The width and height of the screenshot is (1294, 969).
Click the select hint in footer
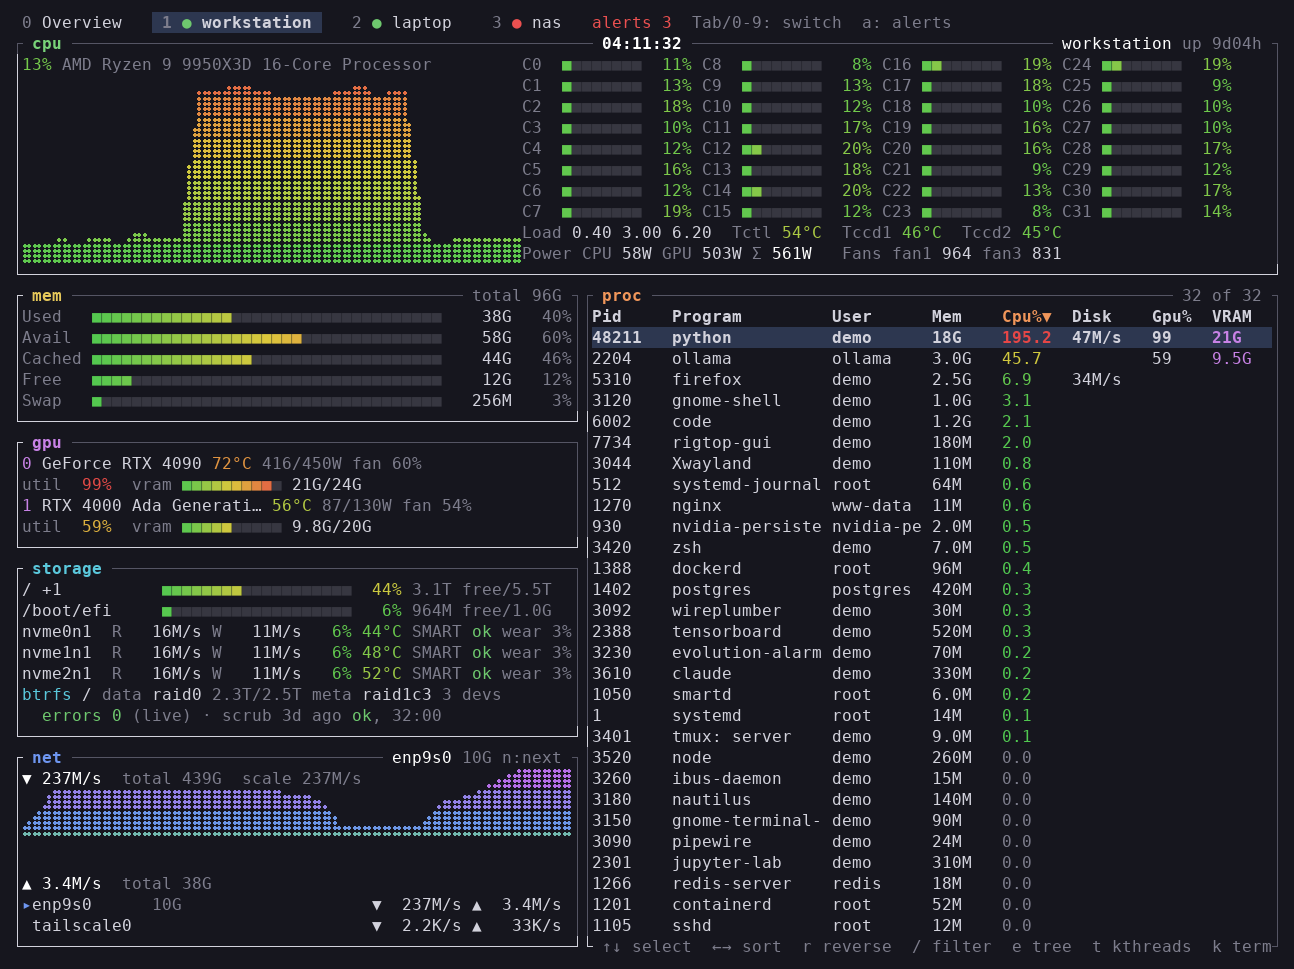pyautogui.click(x=647, y=946)
